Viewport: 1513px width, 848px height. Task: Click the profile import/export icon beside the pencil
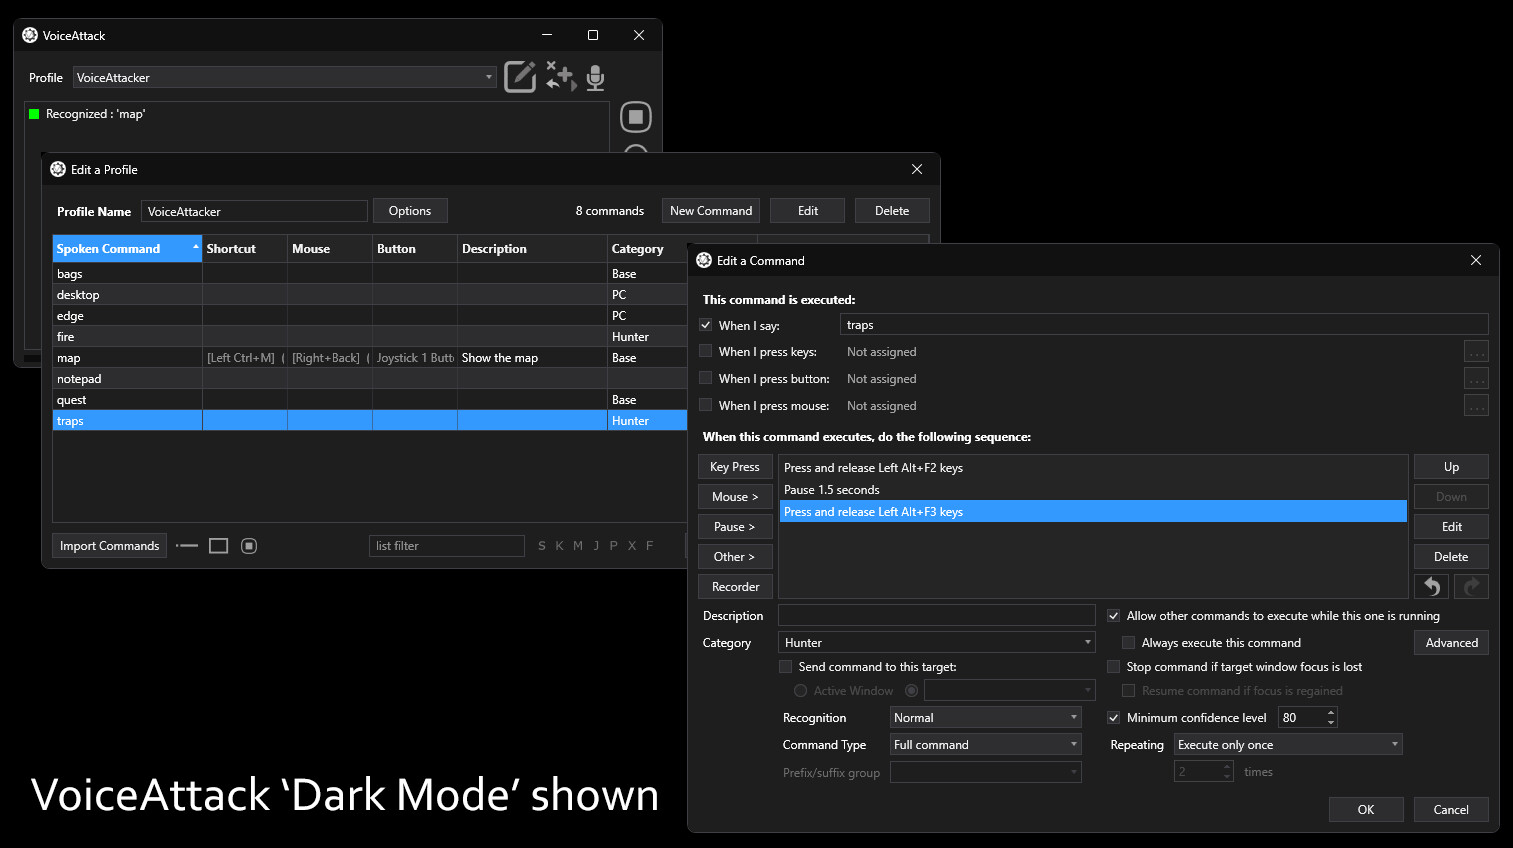pyautogui.click(x=559, y=77)
